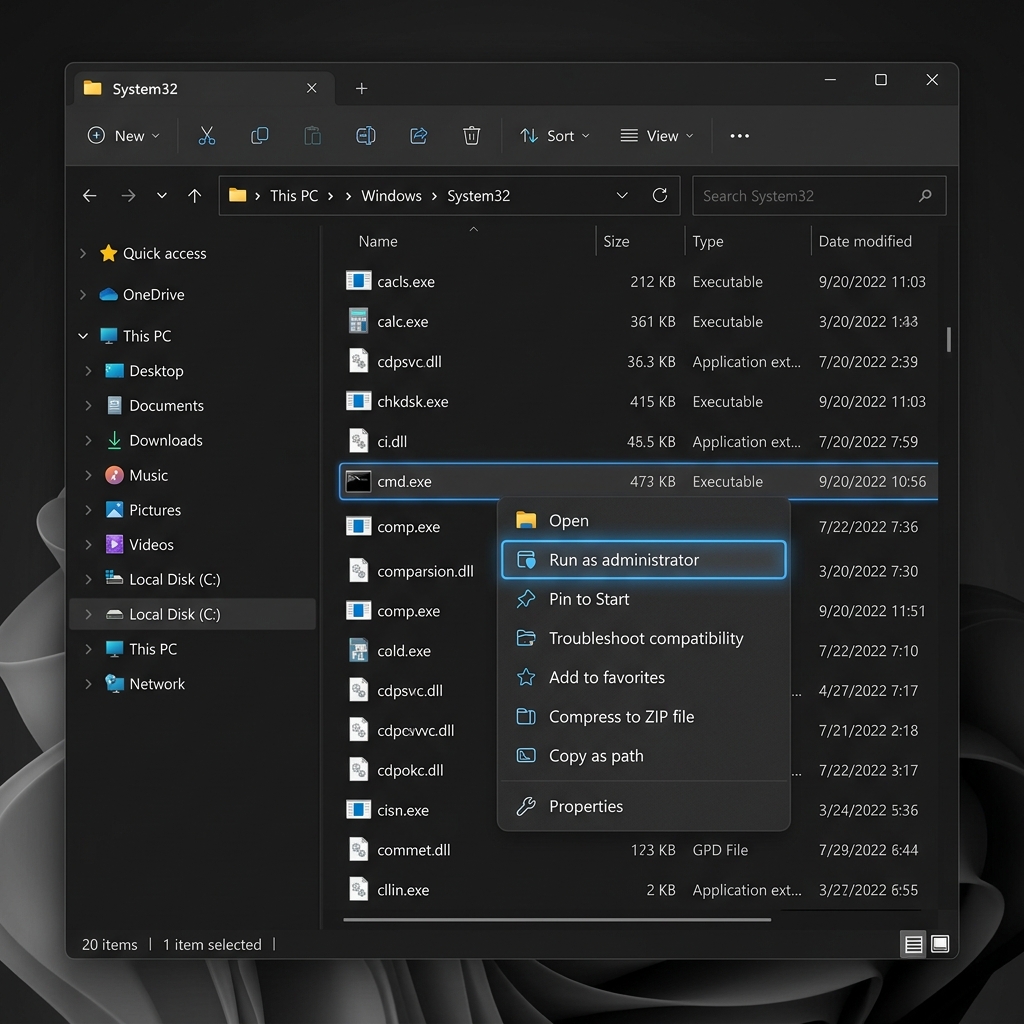Select the chkdsk.exe file row
Image resolution: width=1024 pixels, height=1024 pixels.
pos(639,401)
